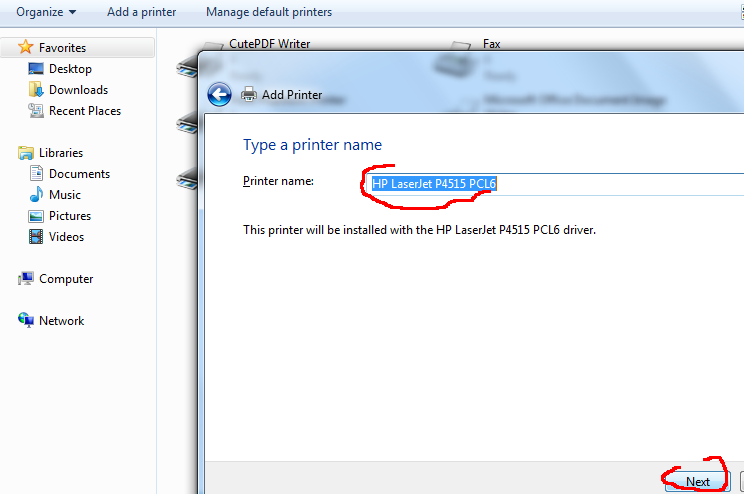Click Add a printer in toolbar

141,12
